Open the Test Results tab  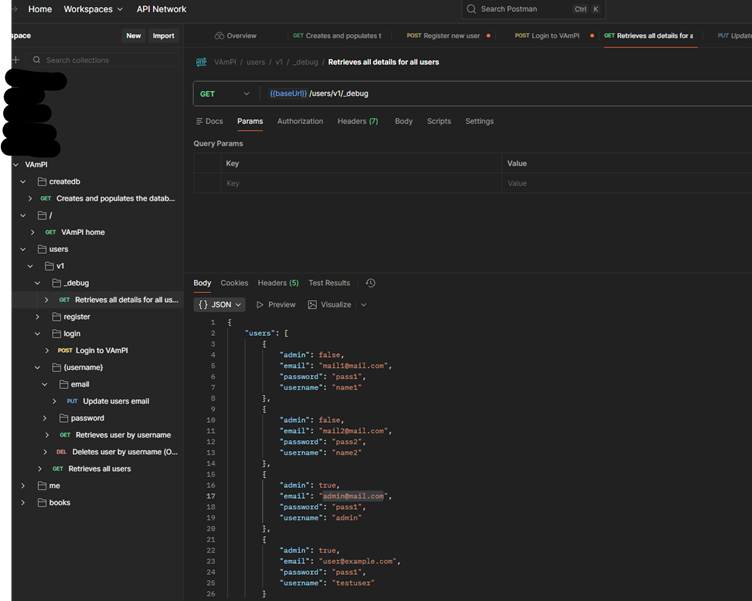(329, 283)
